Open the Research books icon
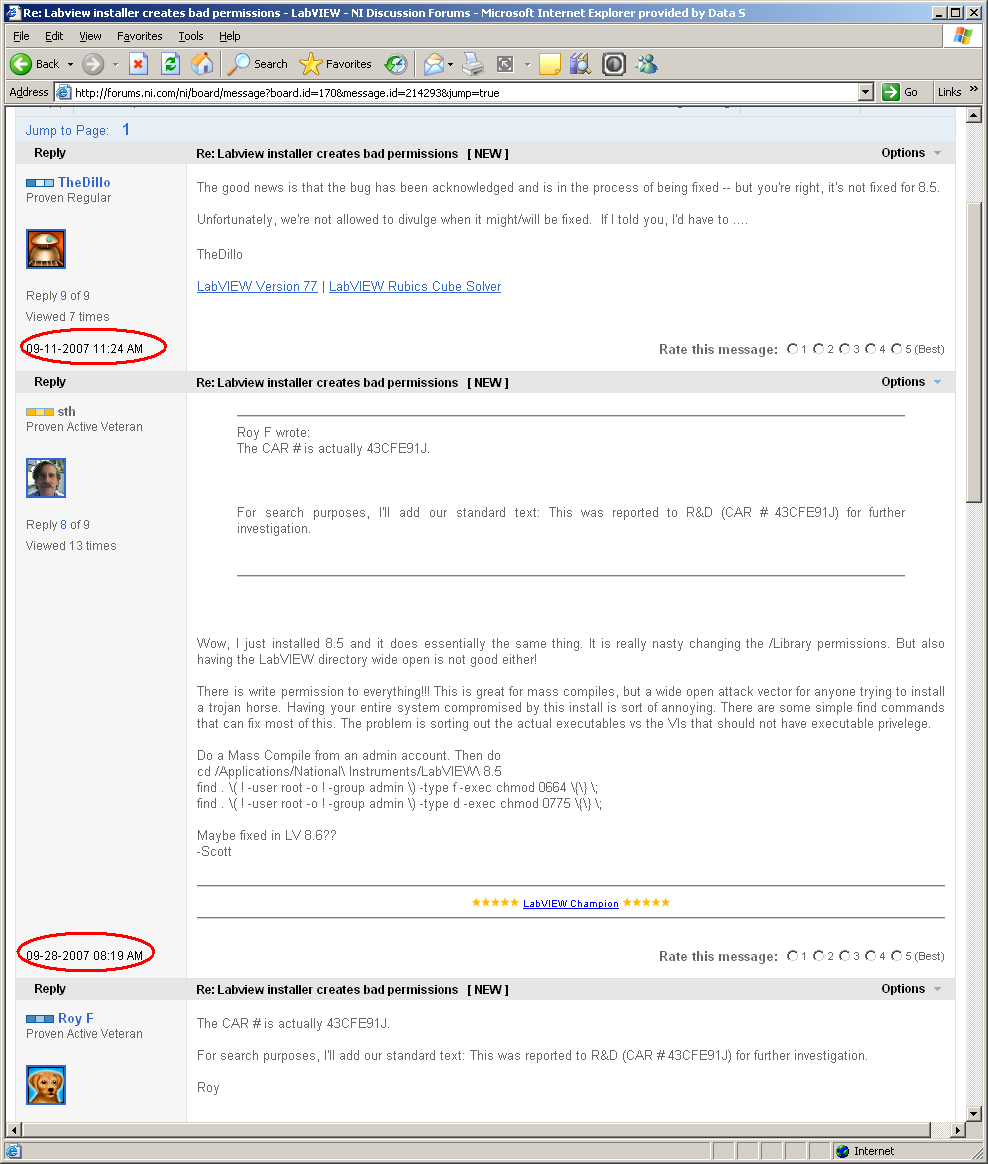This screenshot has width=988, height=1164. point(580,65)
